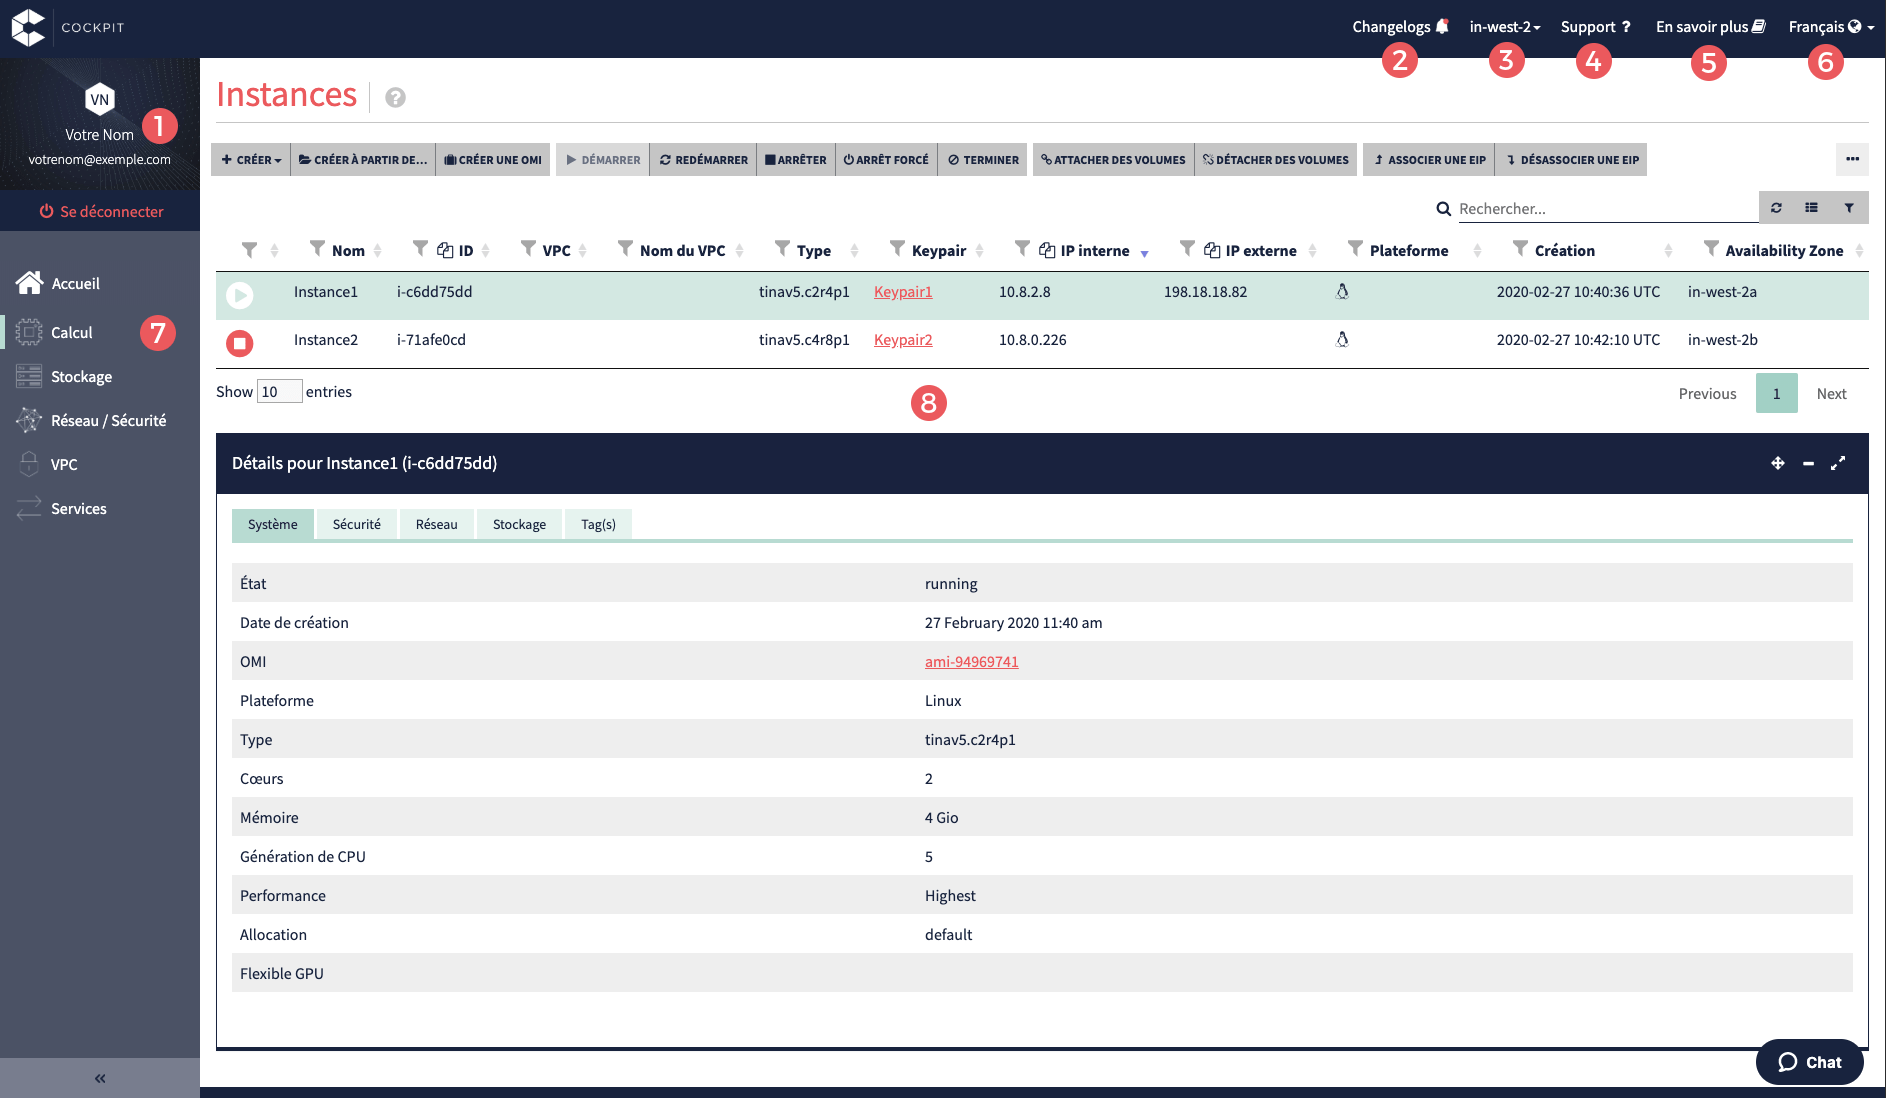Sort by Type column arrows

pos(854,251)
